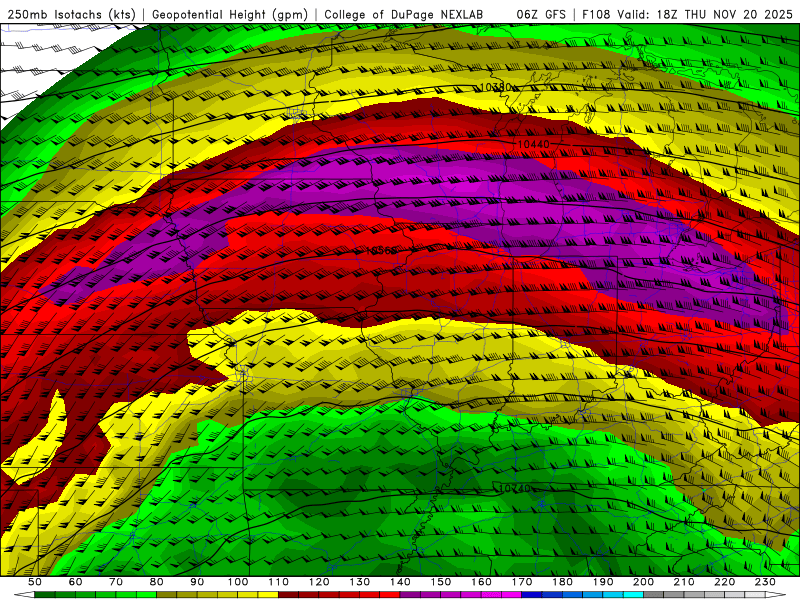Screen dimensions: 800x600
Task: Click the 80 value on the color scale
Action: point(157,582)
